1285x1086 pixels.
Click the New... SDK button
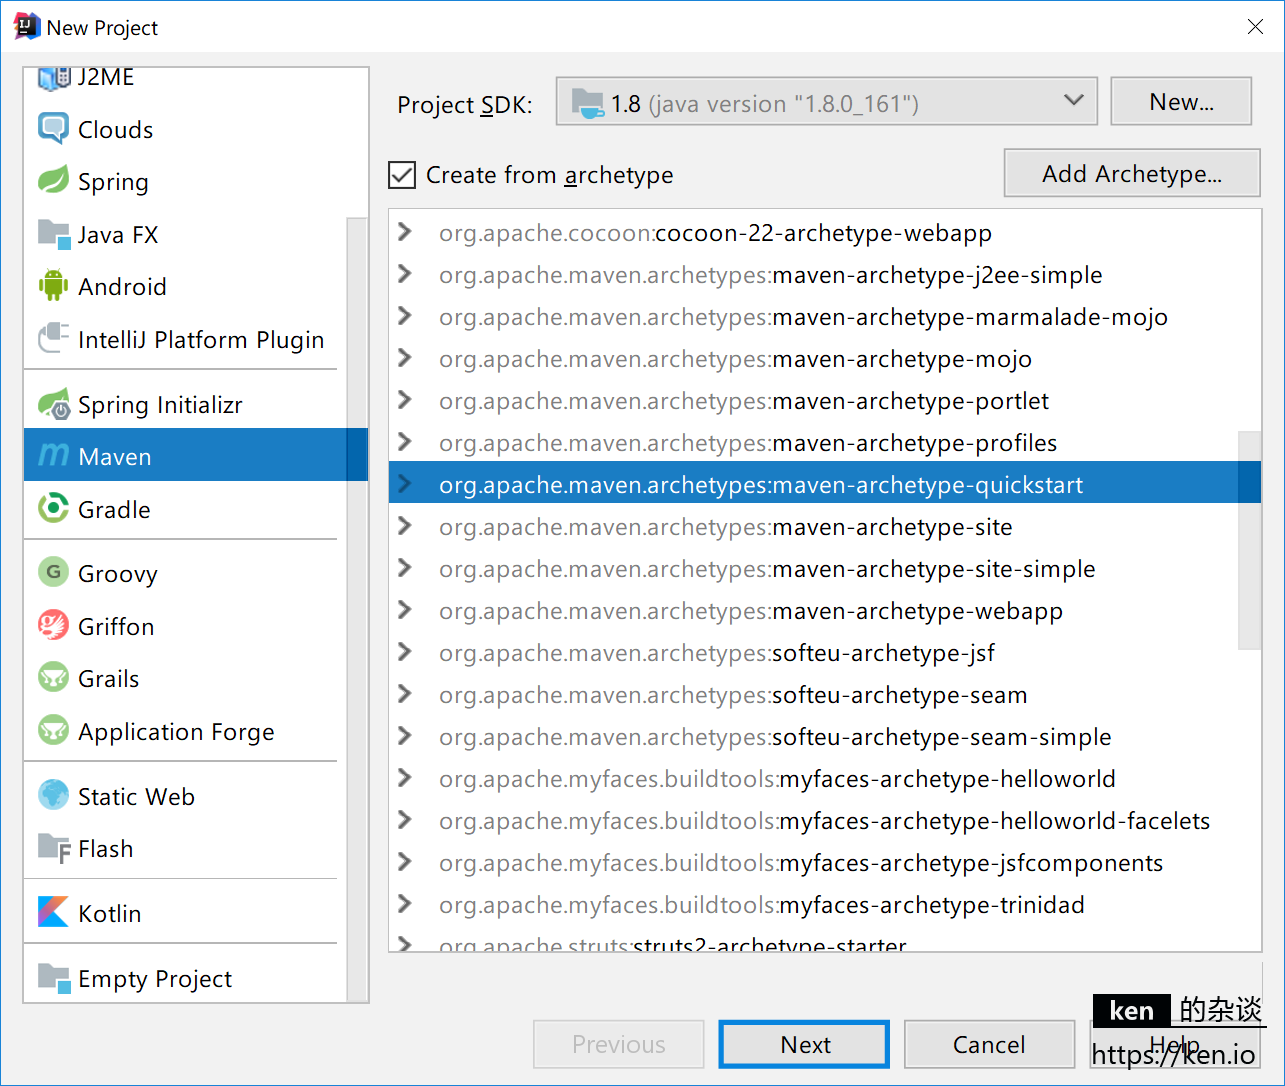tap(1181, 101)
